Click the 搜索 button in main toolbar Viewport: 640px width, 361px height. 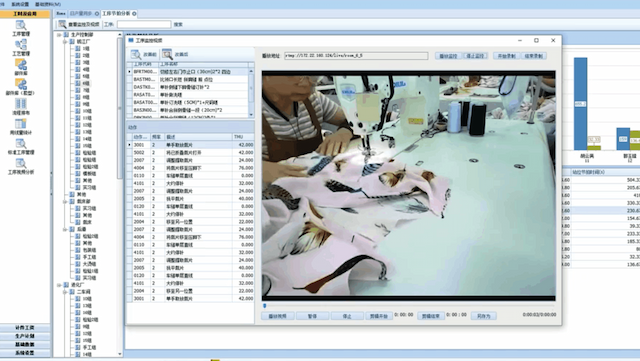178,25
